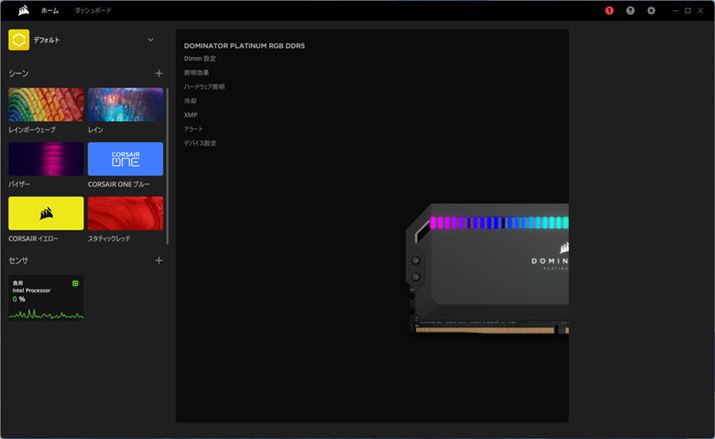Expand the デフォルト profile dropdown chevron

(x=151, y=40)
